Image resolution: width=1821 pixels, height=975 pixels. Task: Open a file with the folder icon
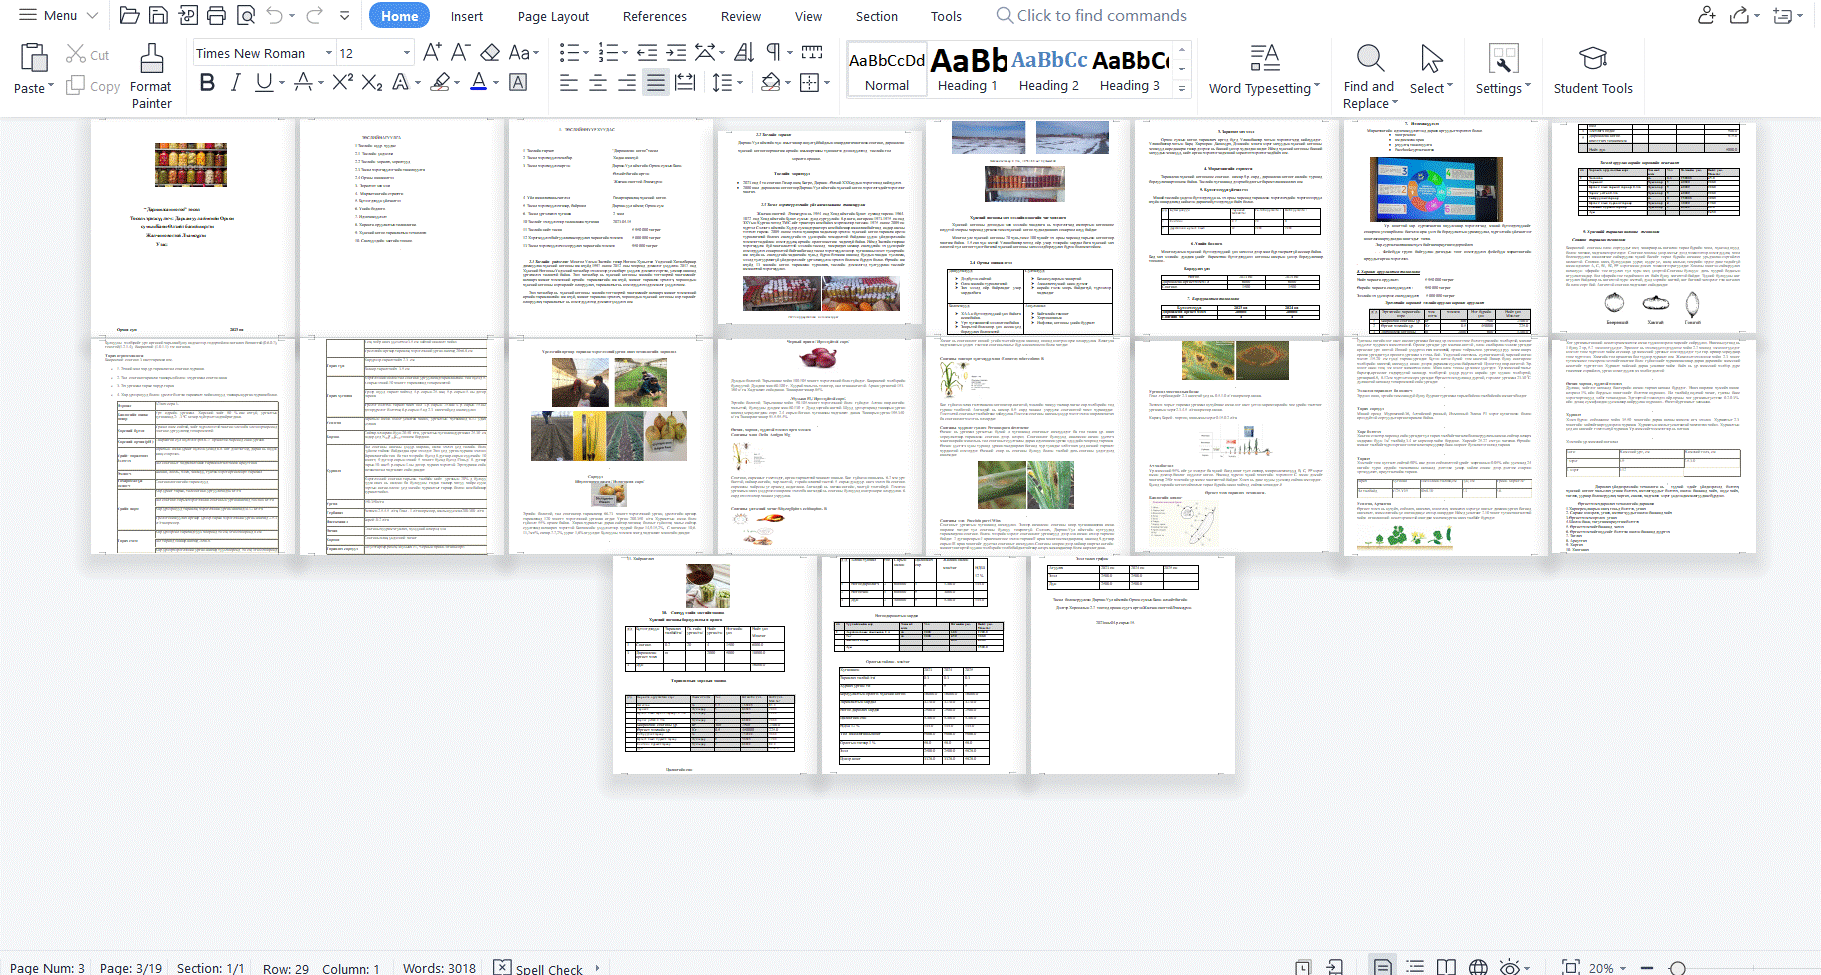[129, 15]
